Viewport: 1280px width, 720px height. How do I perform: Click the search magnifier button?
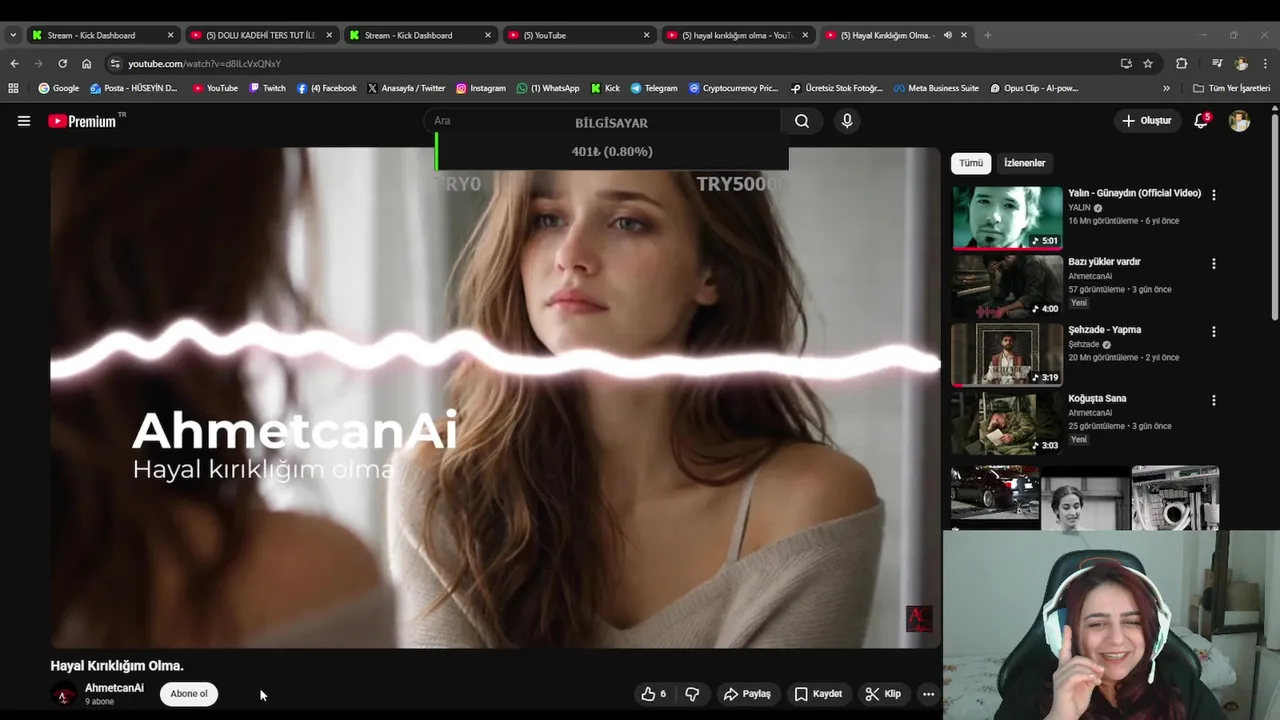[802, 121]
